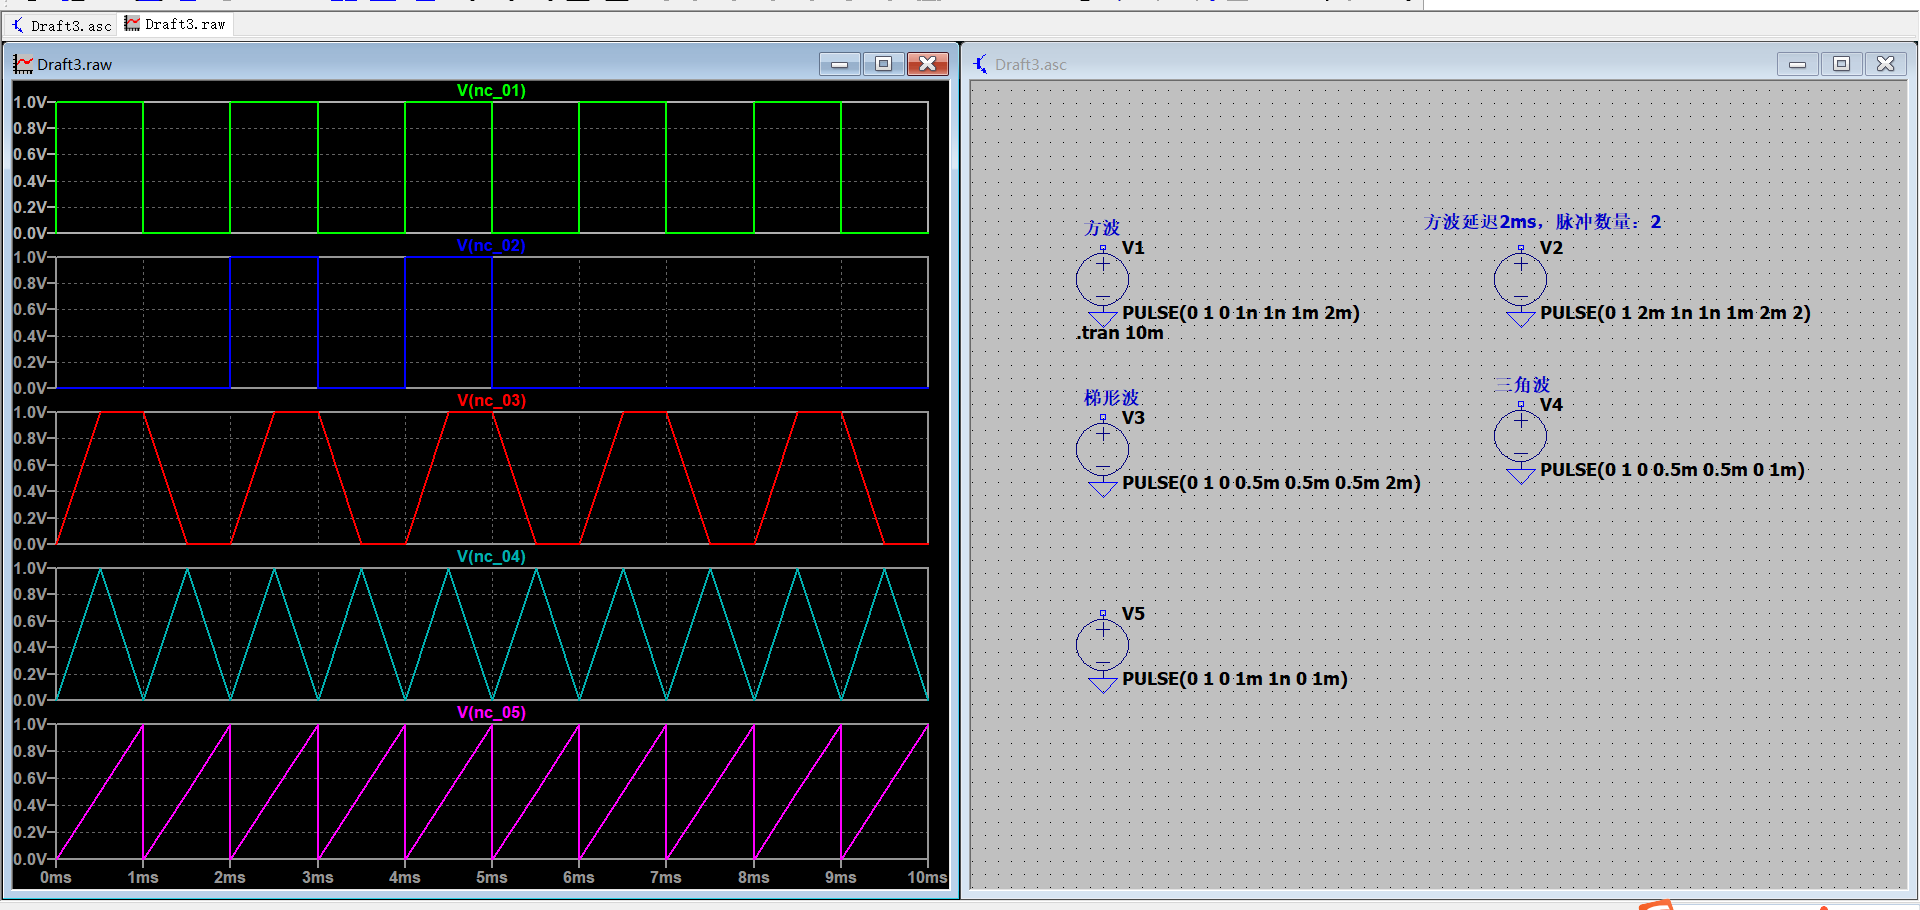Viewport: 1920px width, 910px height.
Task: Select the V(nc_02) trace label
Action: 491,245
